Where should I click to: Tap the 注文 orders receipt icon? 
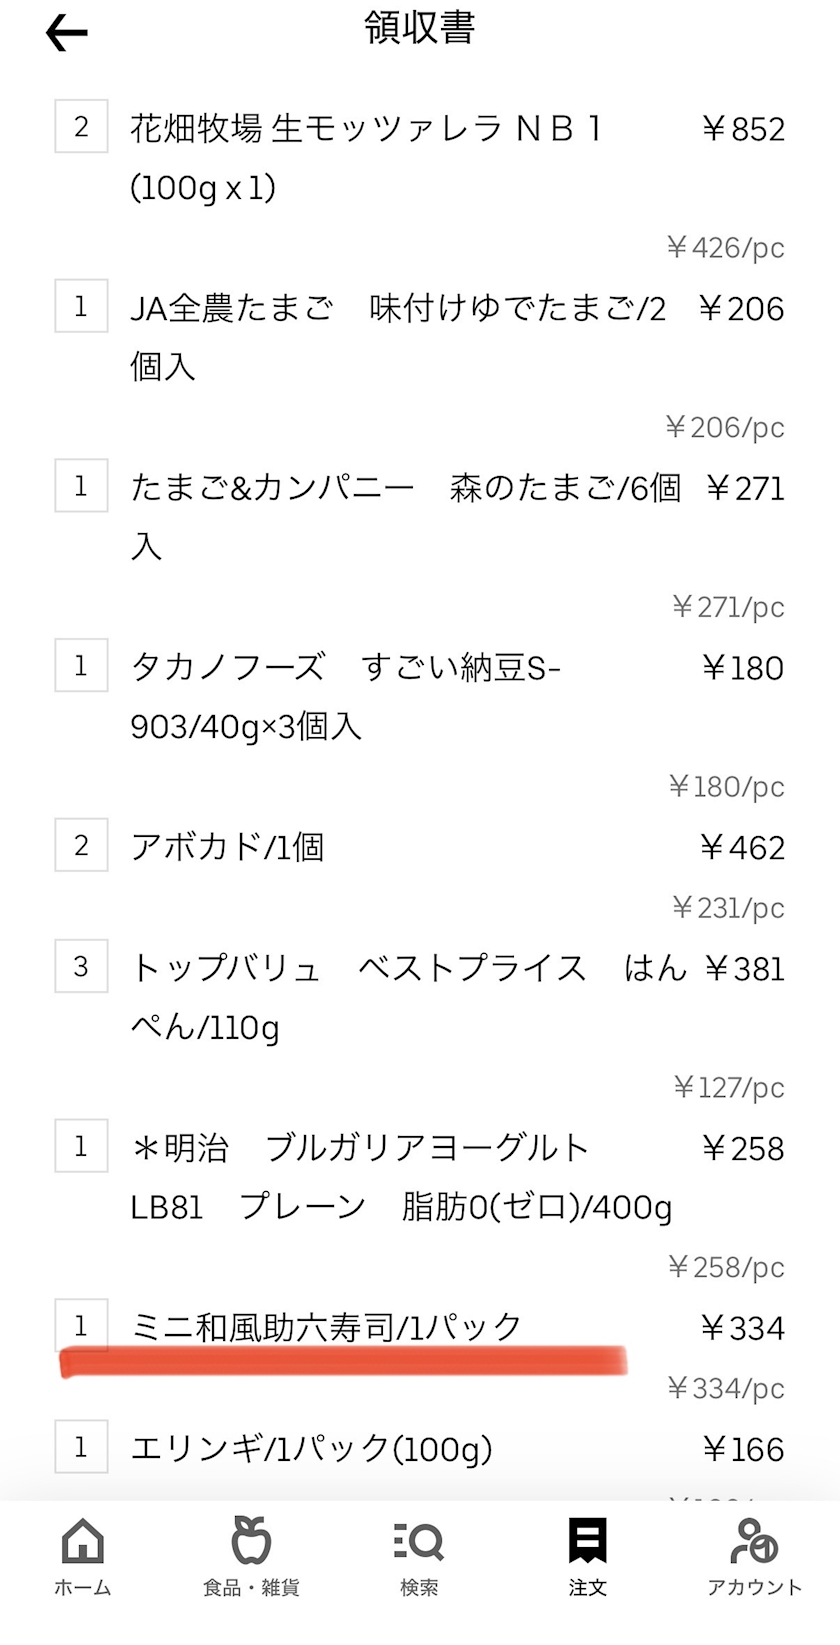point(587,1541)
